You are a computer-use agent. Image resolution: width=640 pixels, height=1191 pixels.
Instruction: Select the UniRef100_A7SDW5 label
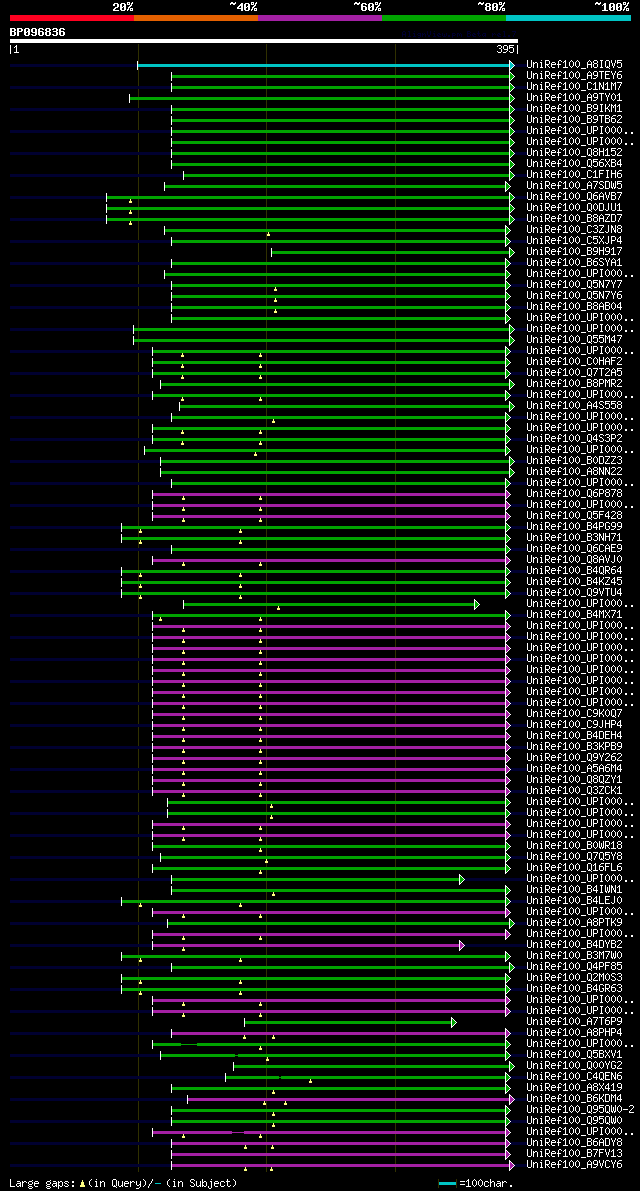click(x=574, y=186)
